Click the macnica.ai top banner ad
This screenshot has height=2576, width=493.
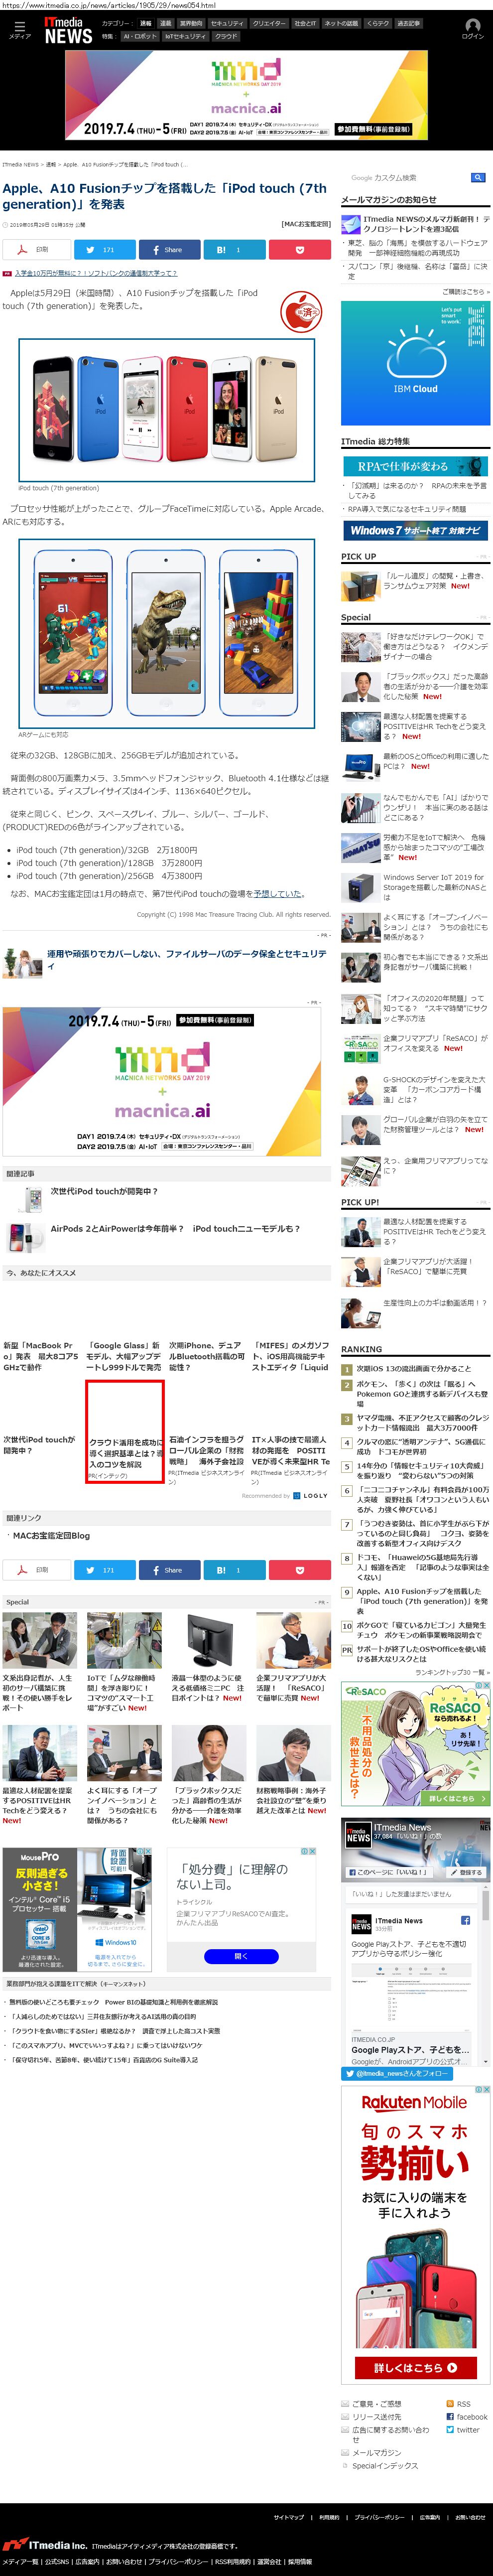tap(246, 95)
